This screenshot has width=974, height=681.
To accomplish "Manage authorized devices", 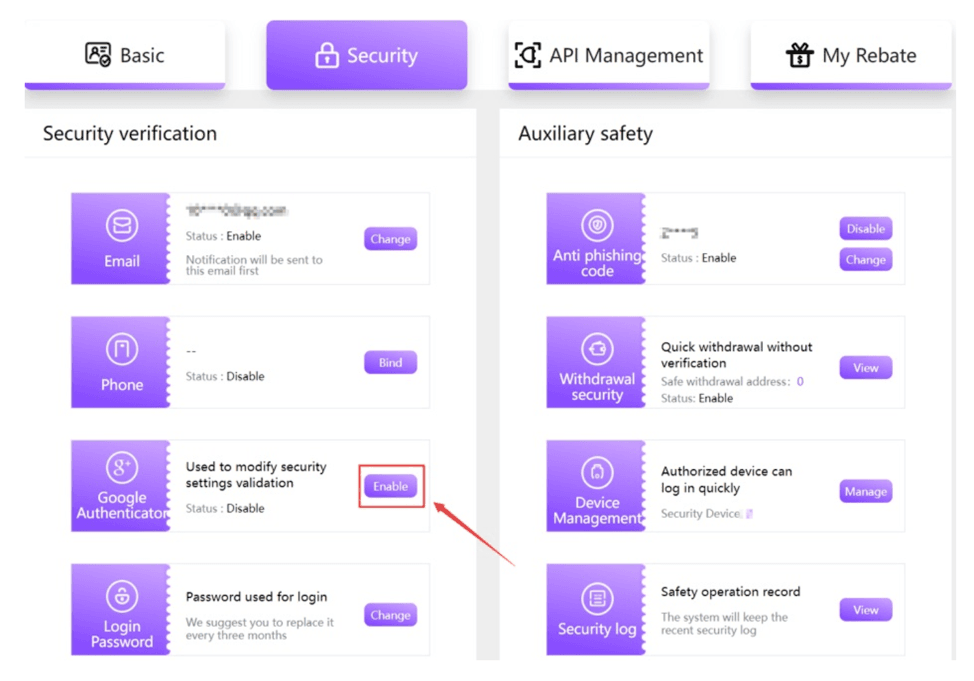I will [865, 491].
